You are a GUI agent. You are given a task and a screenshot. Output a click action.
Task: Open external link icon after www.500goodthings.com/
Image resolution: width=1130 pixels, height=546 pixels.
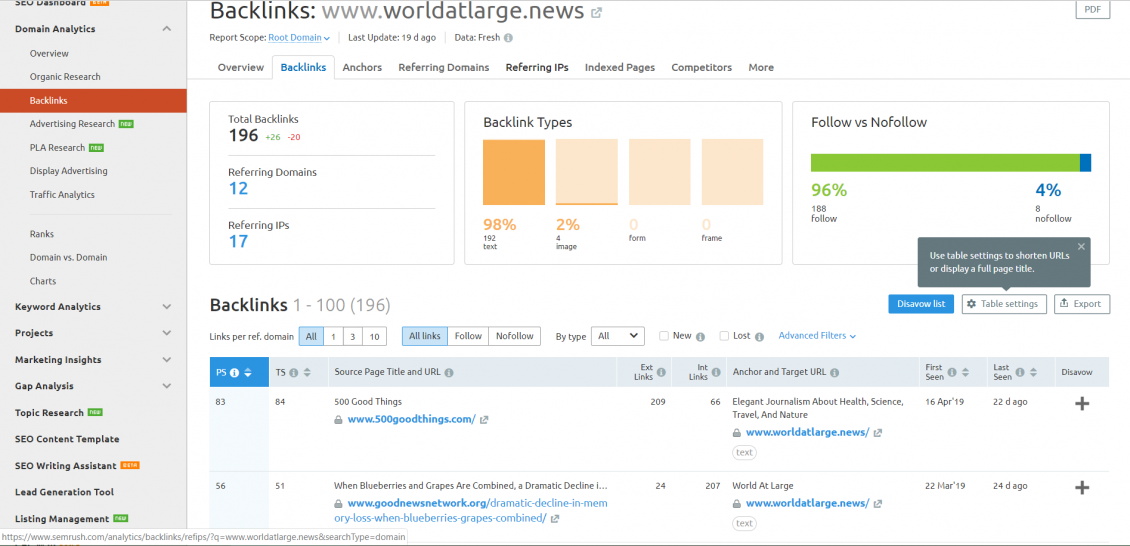pos(484,420)
